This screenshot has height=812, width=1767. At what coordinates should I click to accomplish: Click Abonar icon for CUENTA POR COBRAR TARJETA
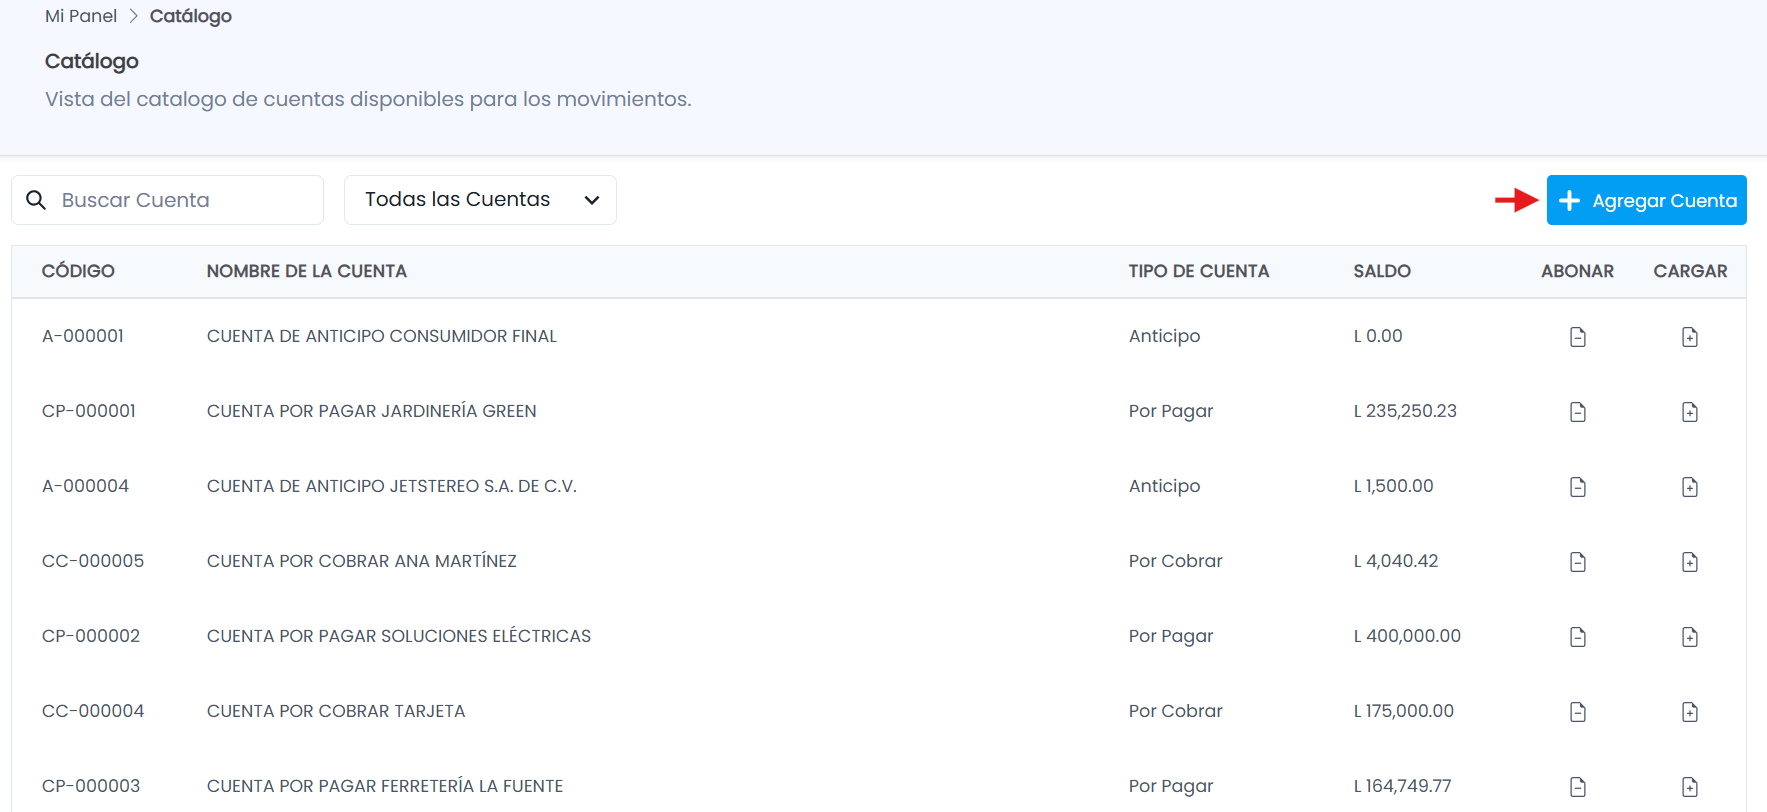pos(1578,712)
